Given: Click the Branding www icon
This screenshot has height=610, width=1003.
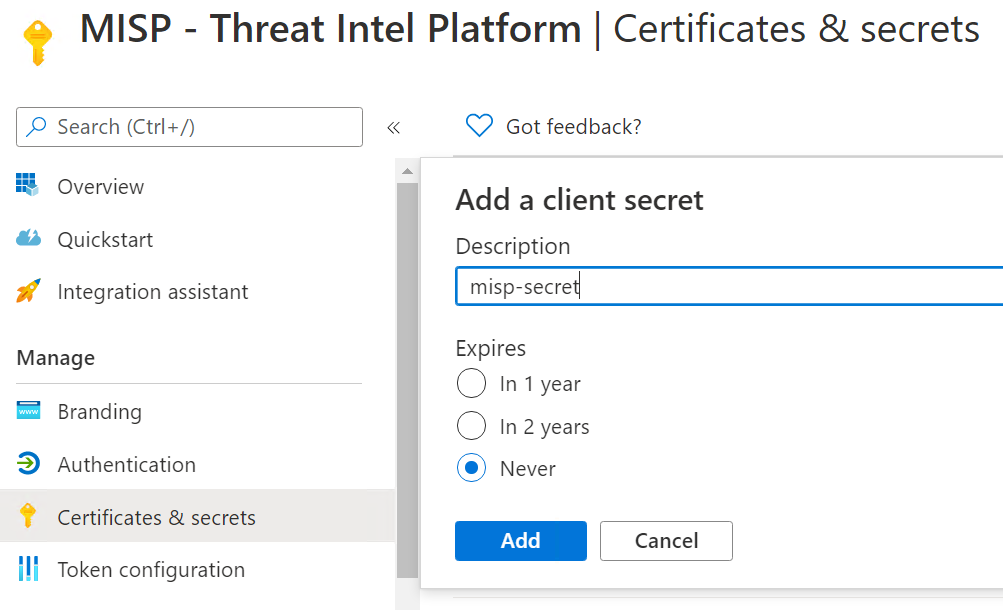Looking at the screenshot, I should 28,411.
